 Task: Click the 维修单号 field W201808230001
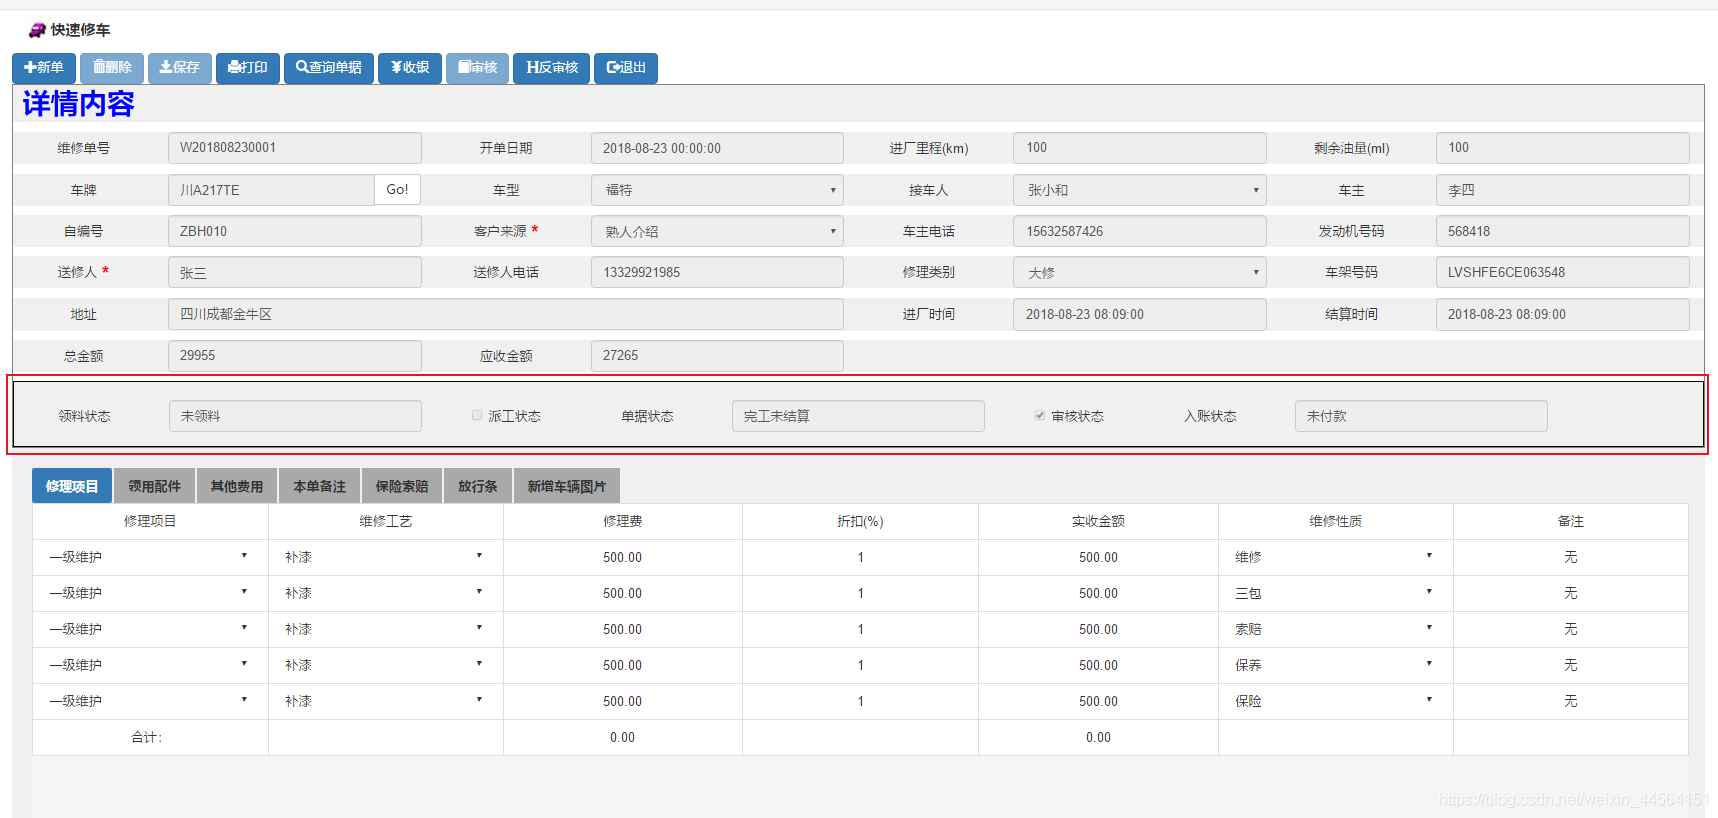tap(295, 148)
